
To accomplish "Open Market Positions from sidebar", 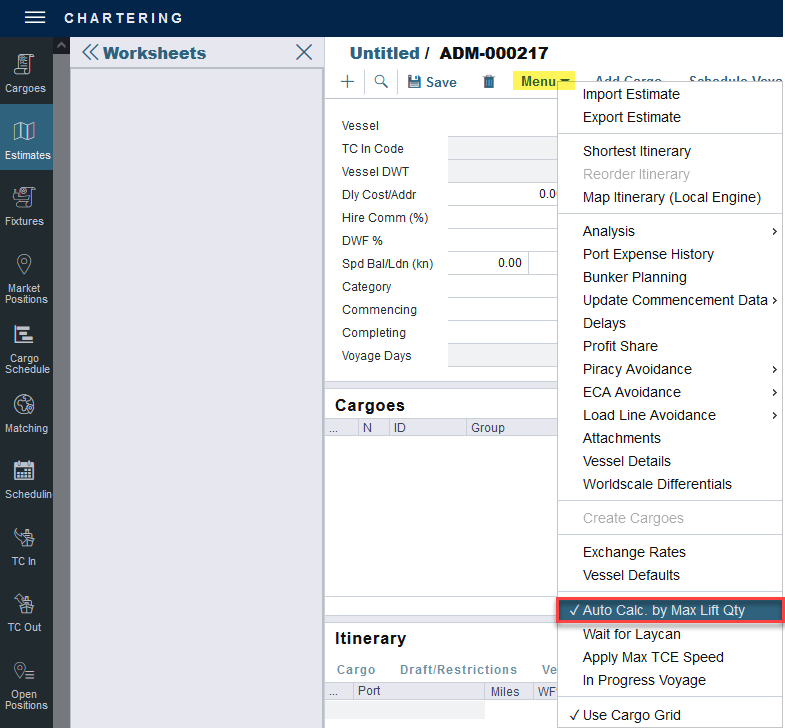I will (26, 278).
